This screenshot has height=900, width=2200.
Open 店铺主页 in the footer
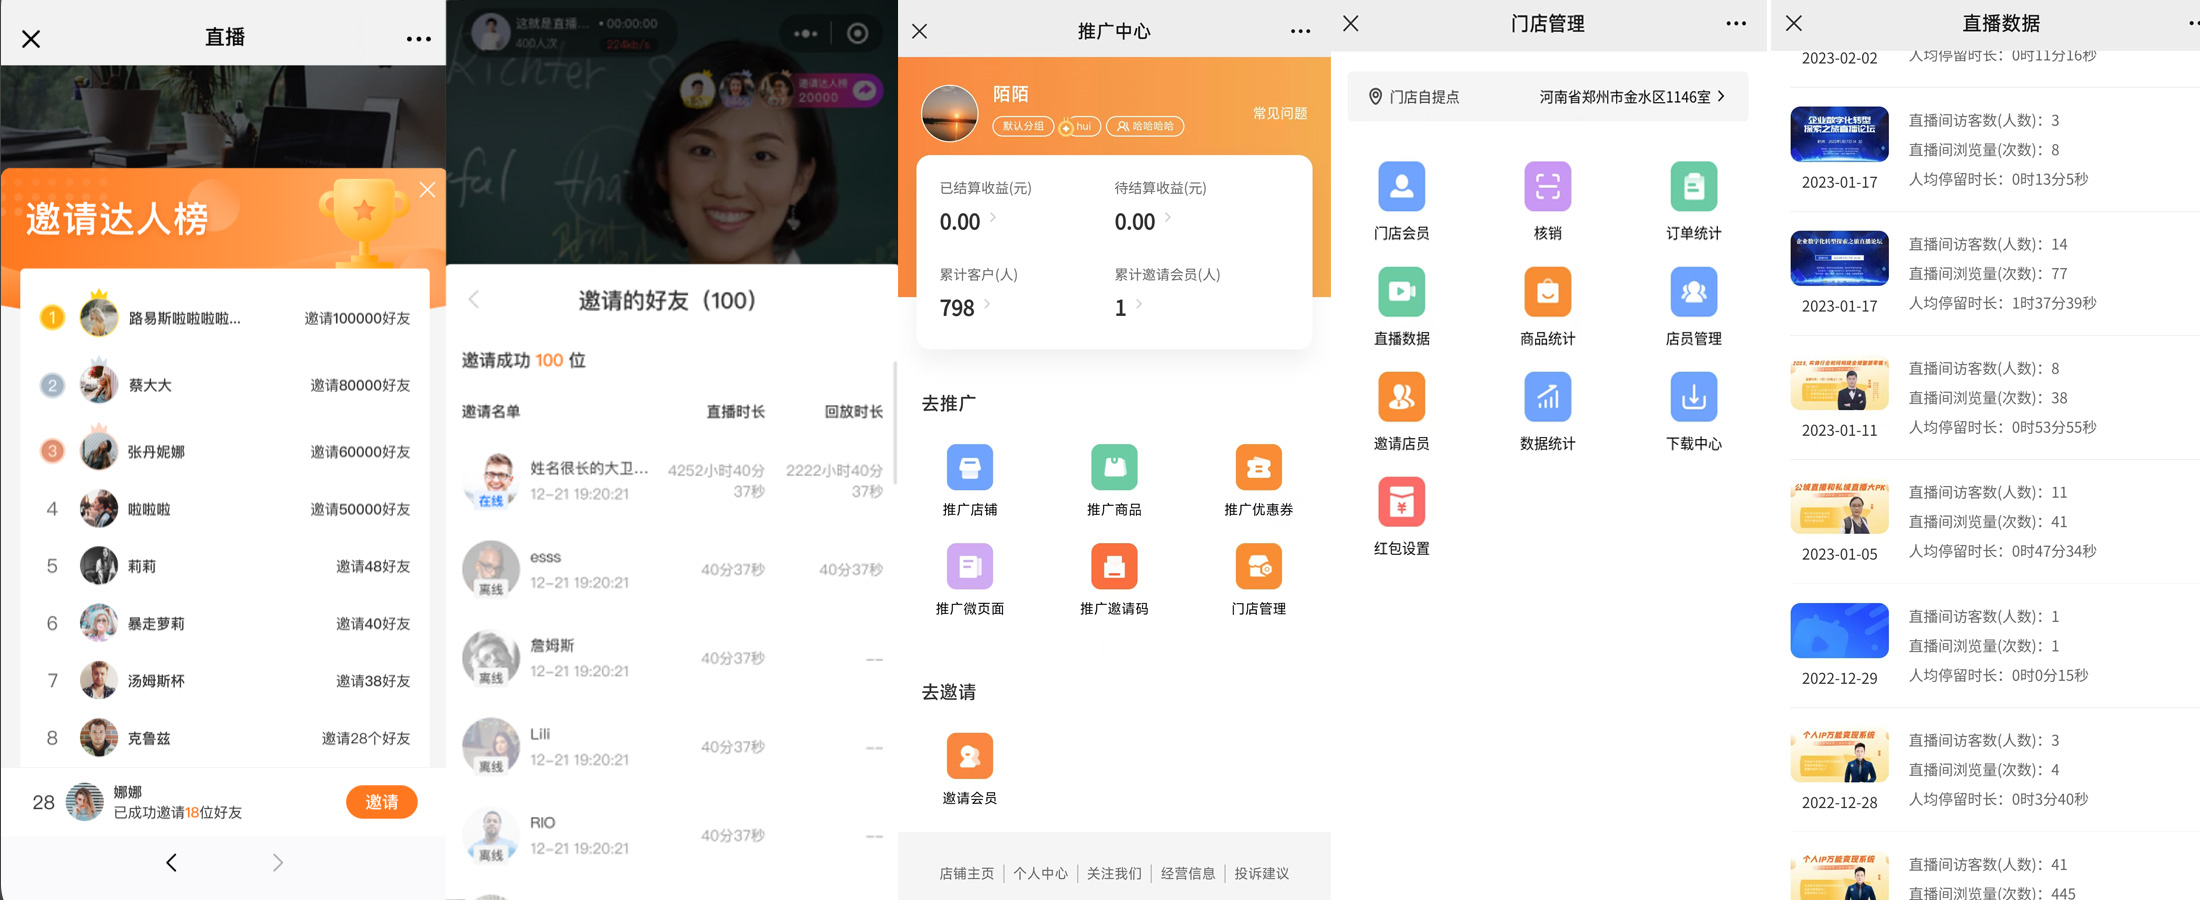coord(966,873)
